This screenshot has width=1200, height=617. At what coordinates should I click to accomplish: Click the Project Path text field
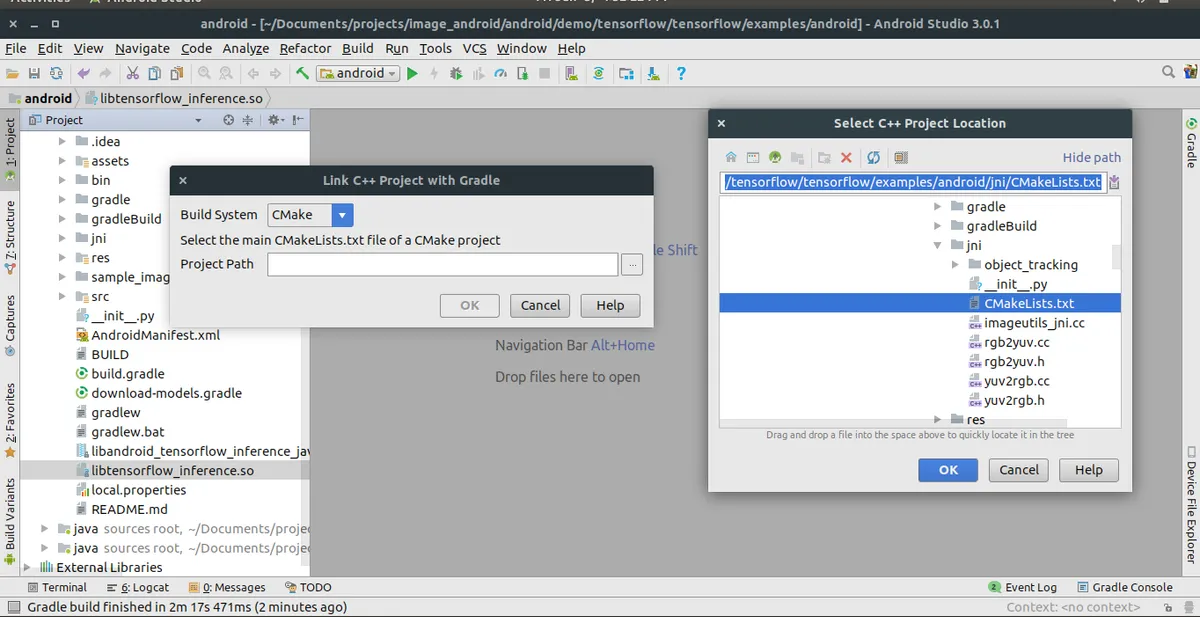coord(442,264)
